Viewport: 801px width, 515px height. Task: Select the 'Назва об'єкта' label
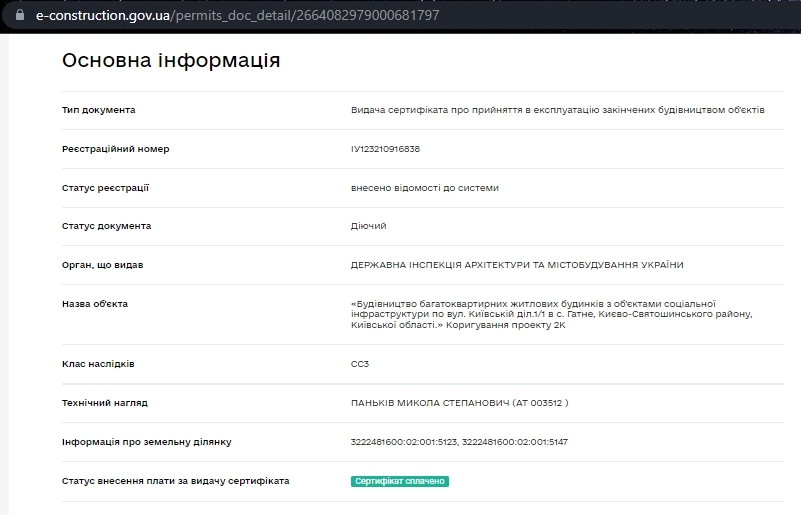point(95,303)
